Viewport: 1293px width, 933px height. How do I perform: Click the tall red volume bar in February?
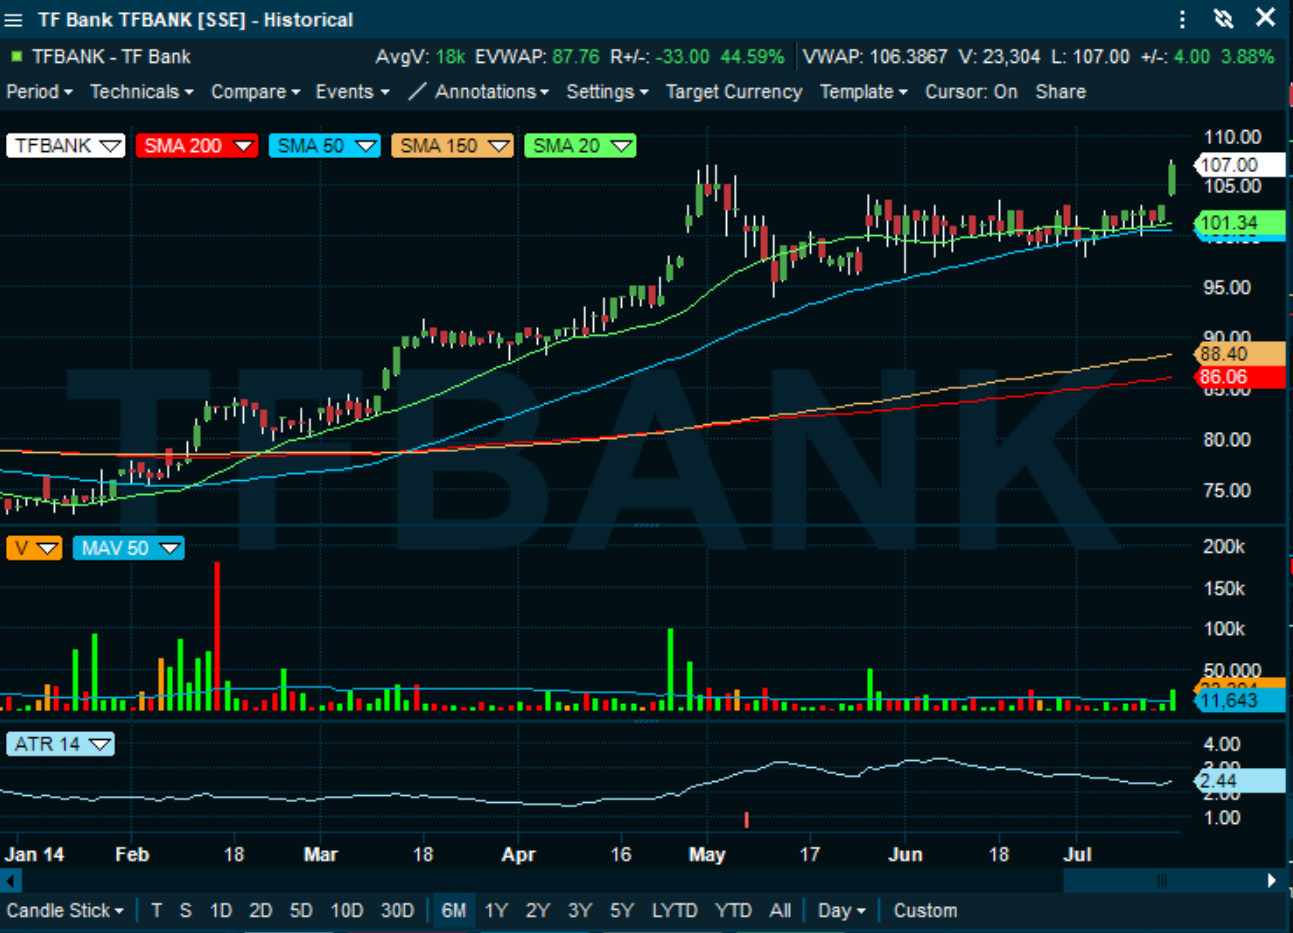[x=217, y=636]
